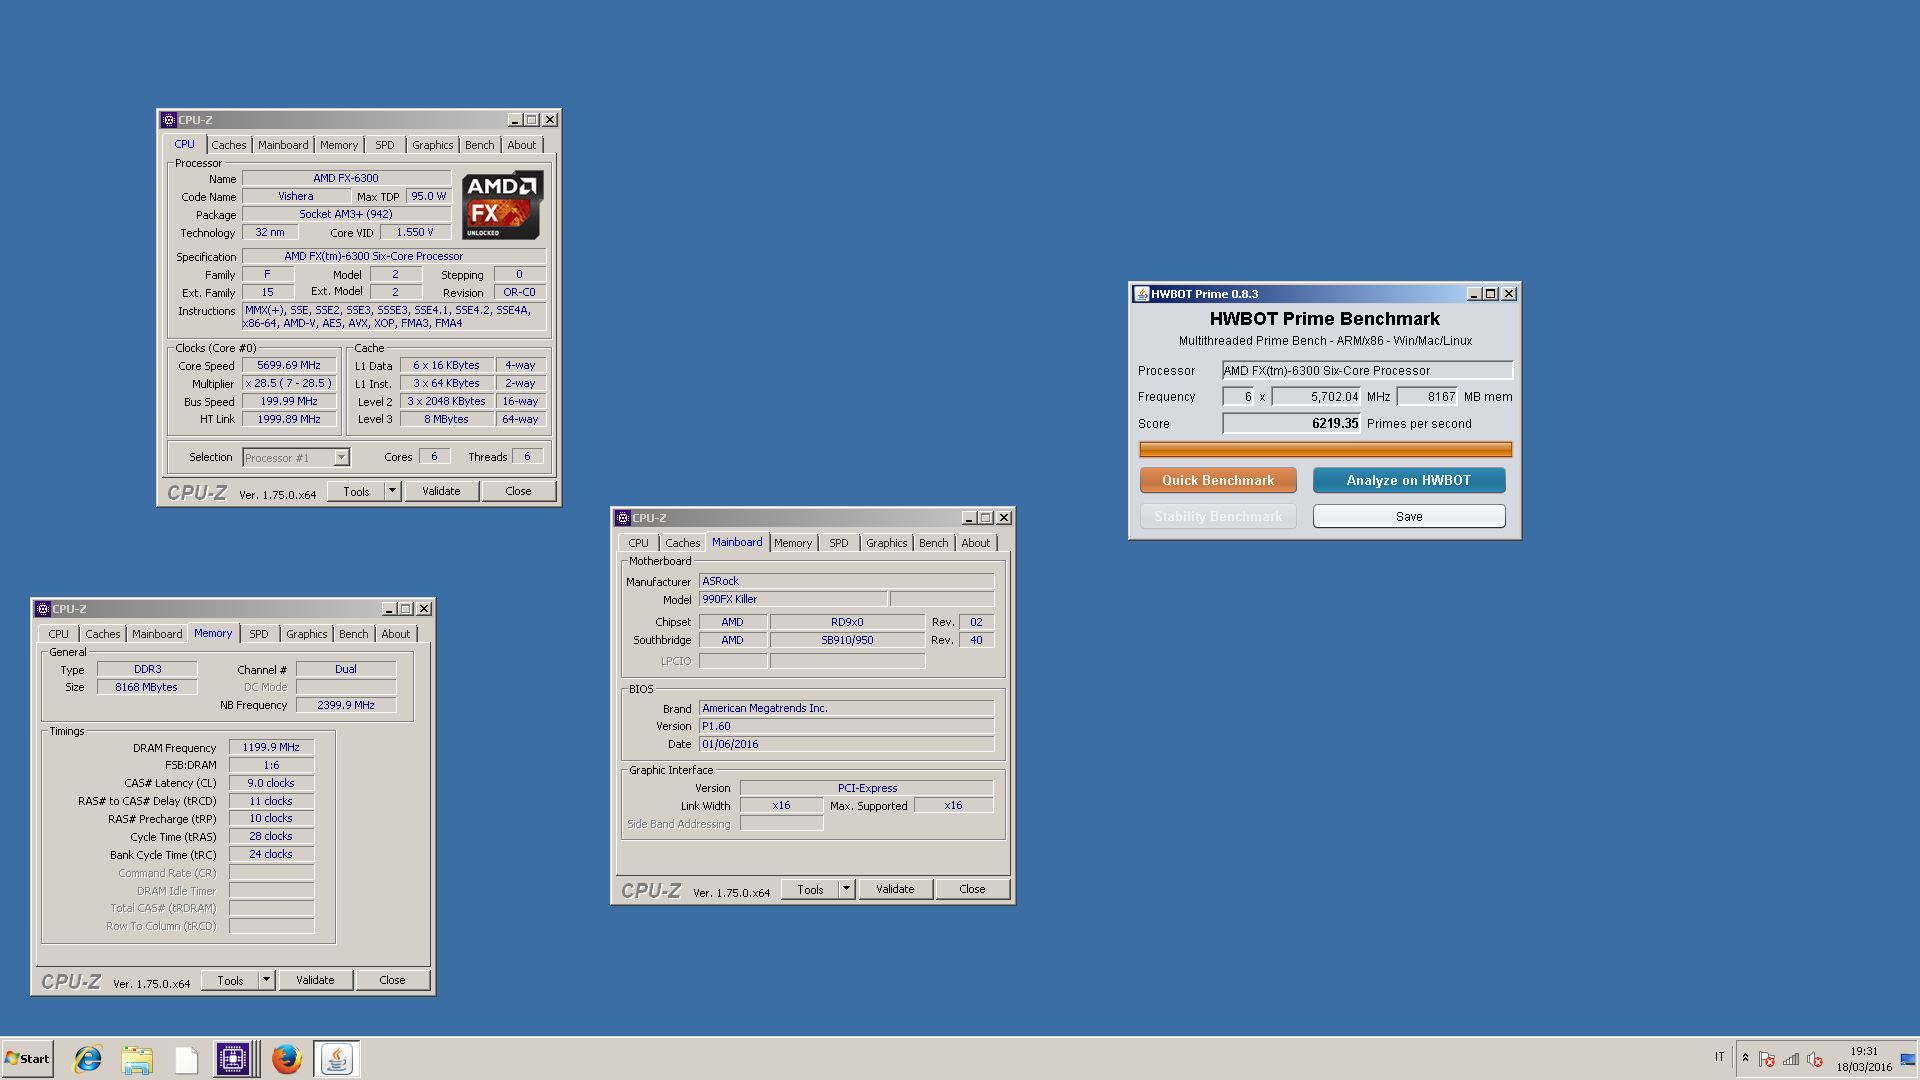
Task: Minimize the Memory CPU-Z window
Action: tap(388, 609)
